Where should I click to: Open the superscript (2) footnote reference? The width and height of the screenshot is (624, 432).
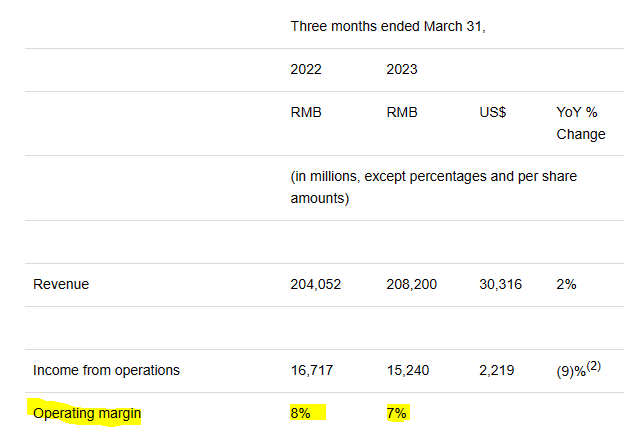(593, 366)
